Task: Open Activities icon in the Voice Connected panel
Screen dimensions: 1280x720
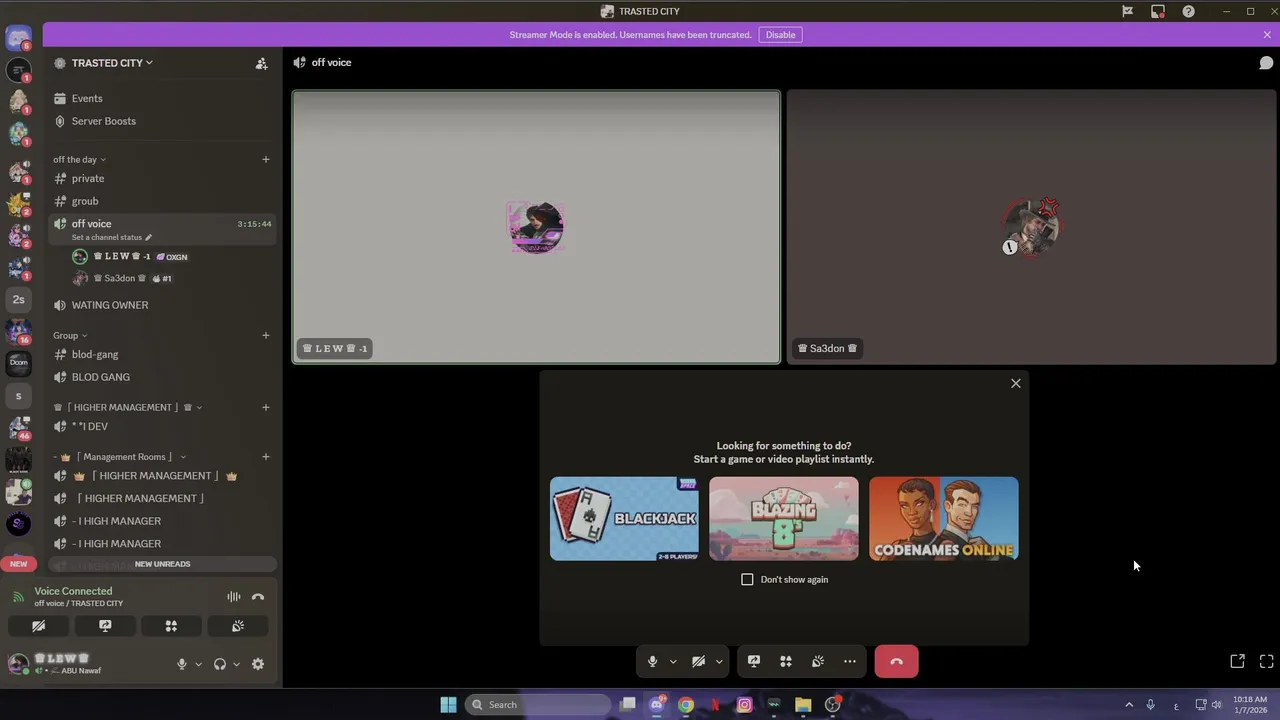Action: [171, 626]
